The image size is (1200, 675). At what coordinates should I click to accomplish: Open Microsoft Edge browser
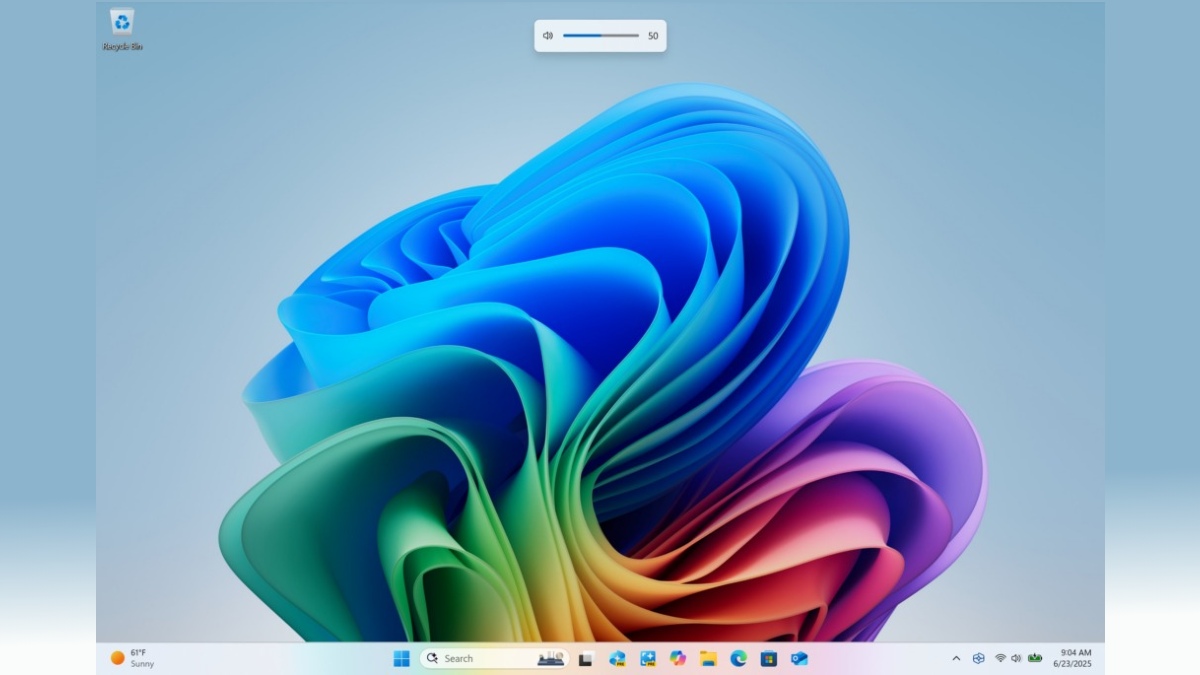click(x=737, y=658)
